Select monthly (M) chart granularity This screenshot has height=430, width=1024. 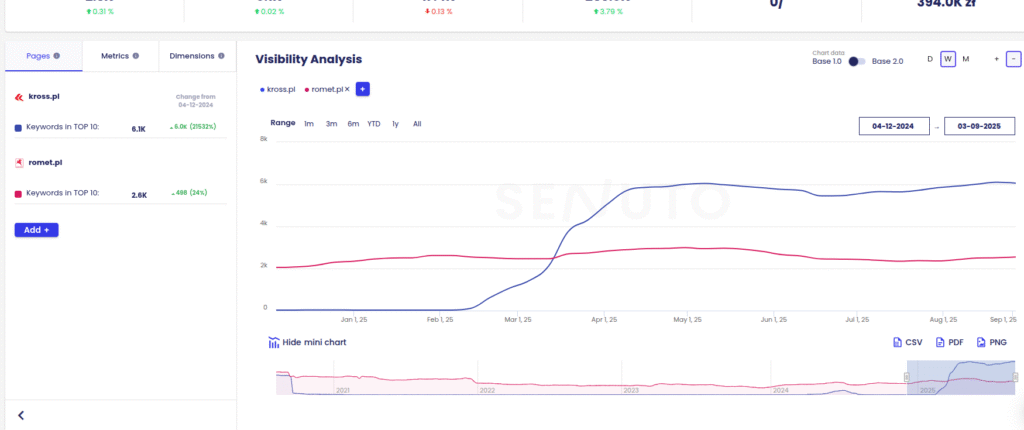(x=965, y=59)
